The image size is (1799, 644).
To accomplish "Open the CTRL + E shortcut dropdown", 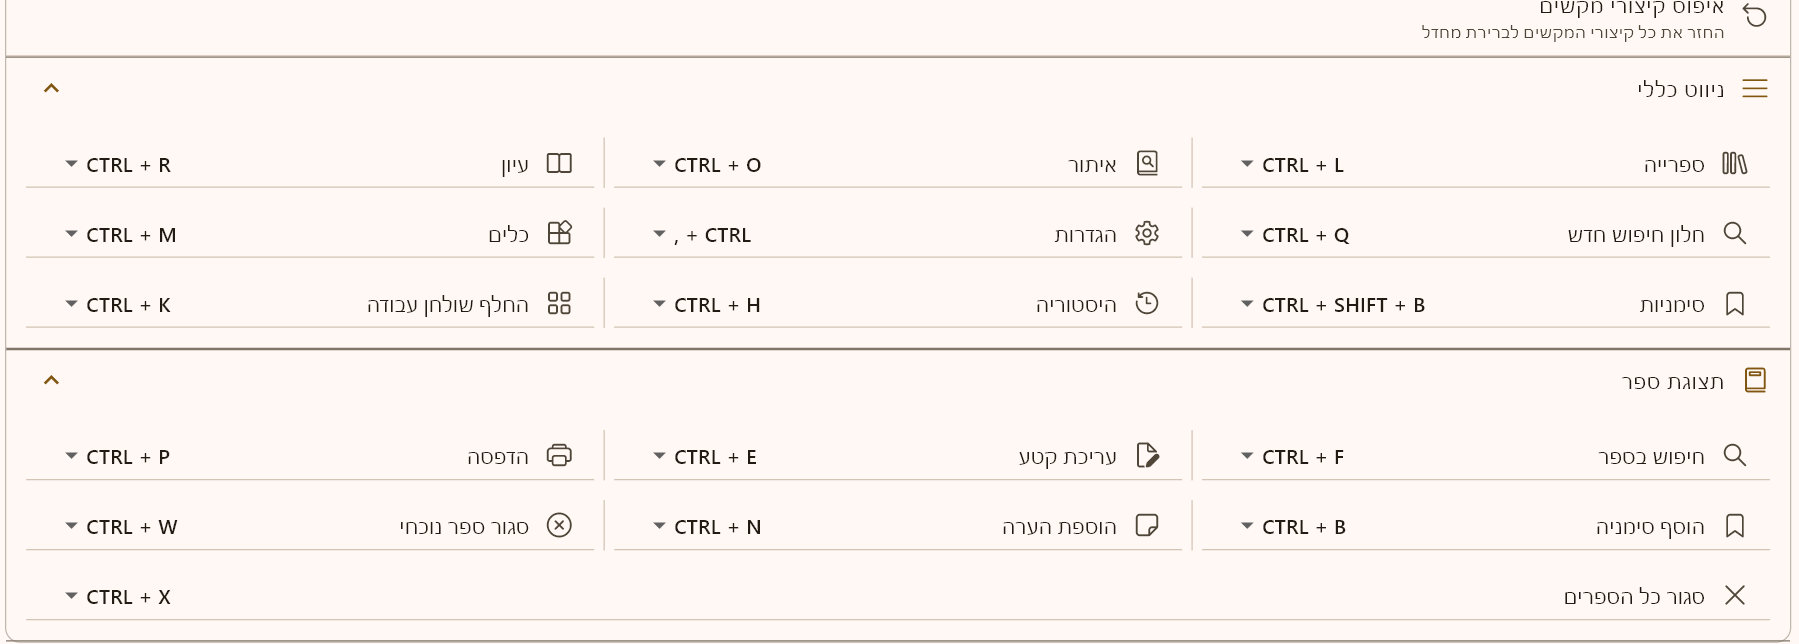I will click(x=659, y=457).
